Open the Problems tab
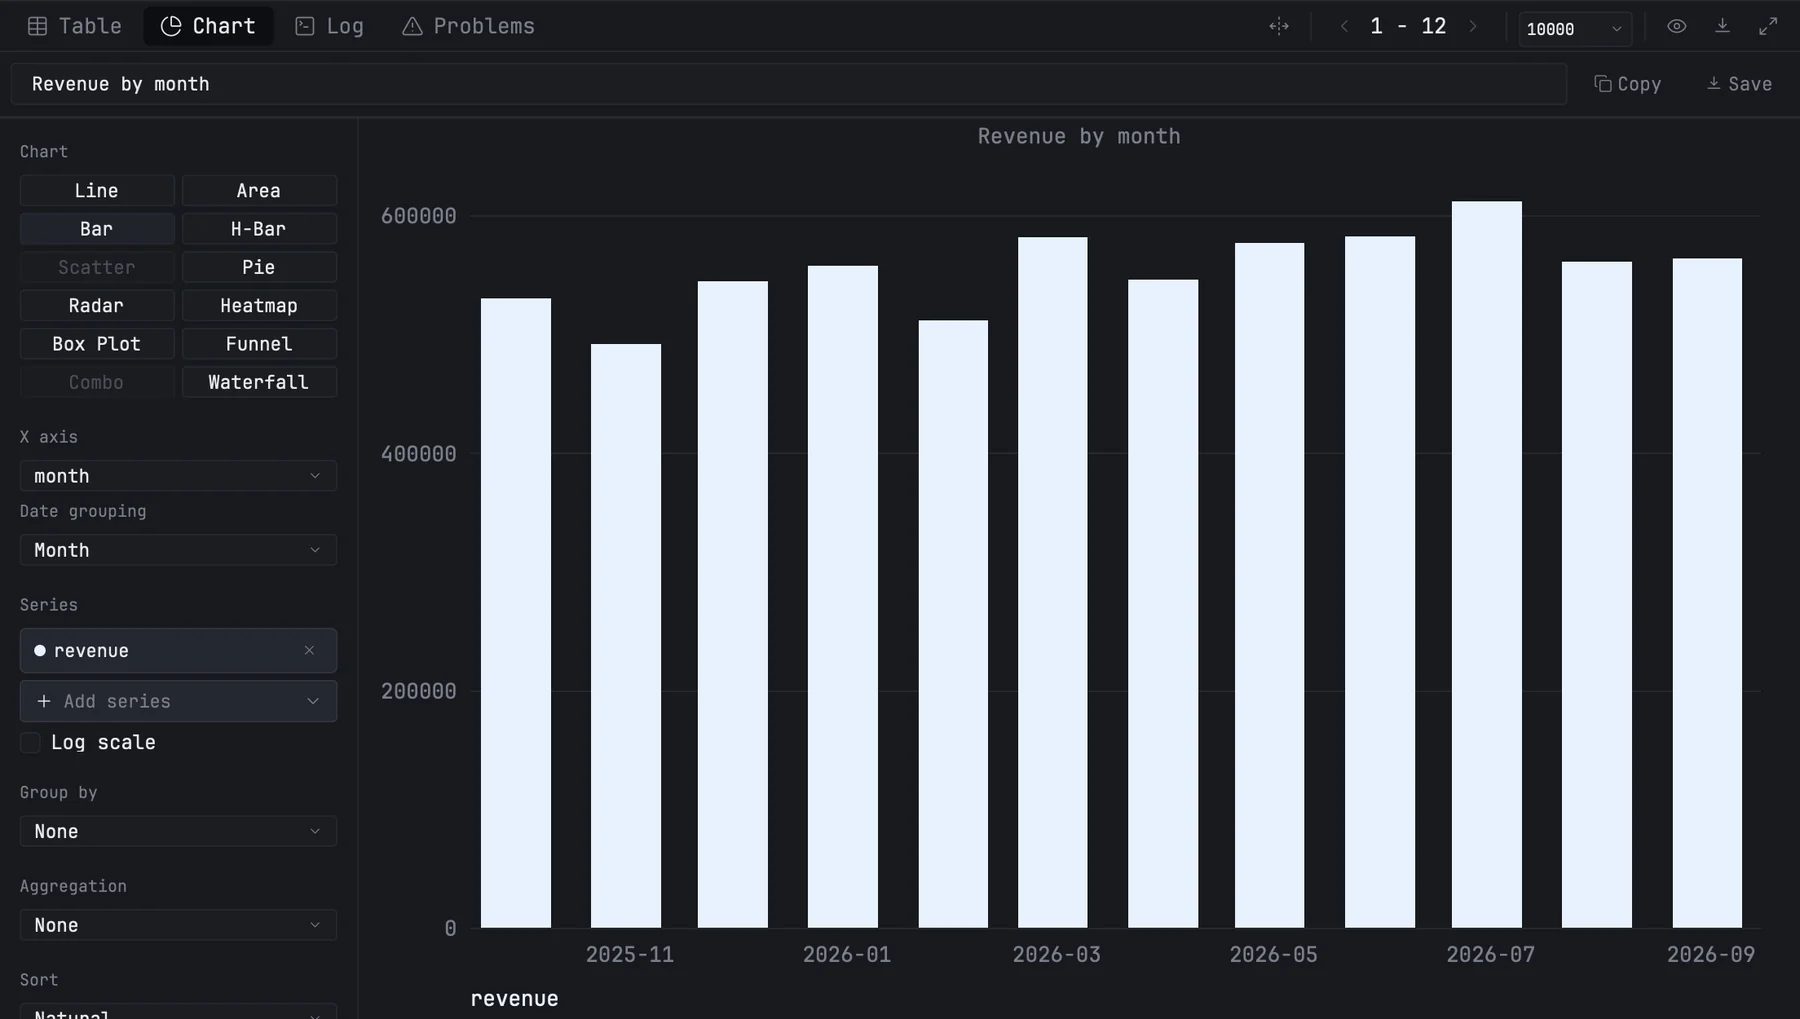The width and height of the screenshot is (1800, 1019). [x=468, y=26]
